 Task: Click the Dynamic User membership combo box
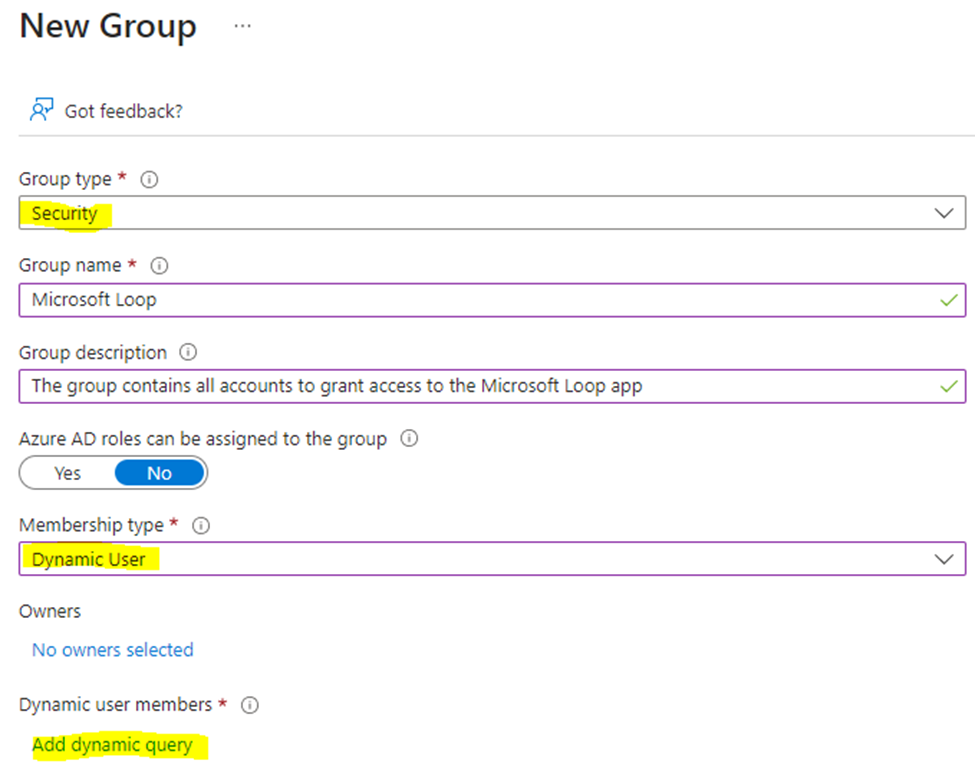click(480, 559)
